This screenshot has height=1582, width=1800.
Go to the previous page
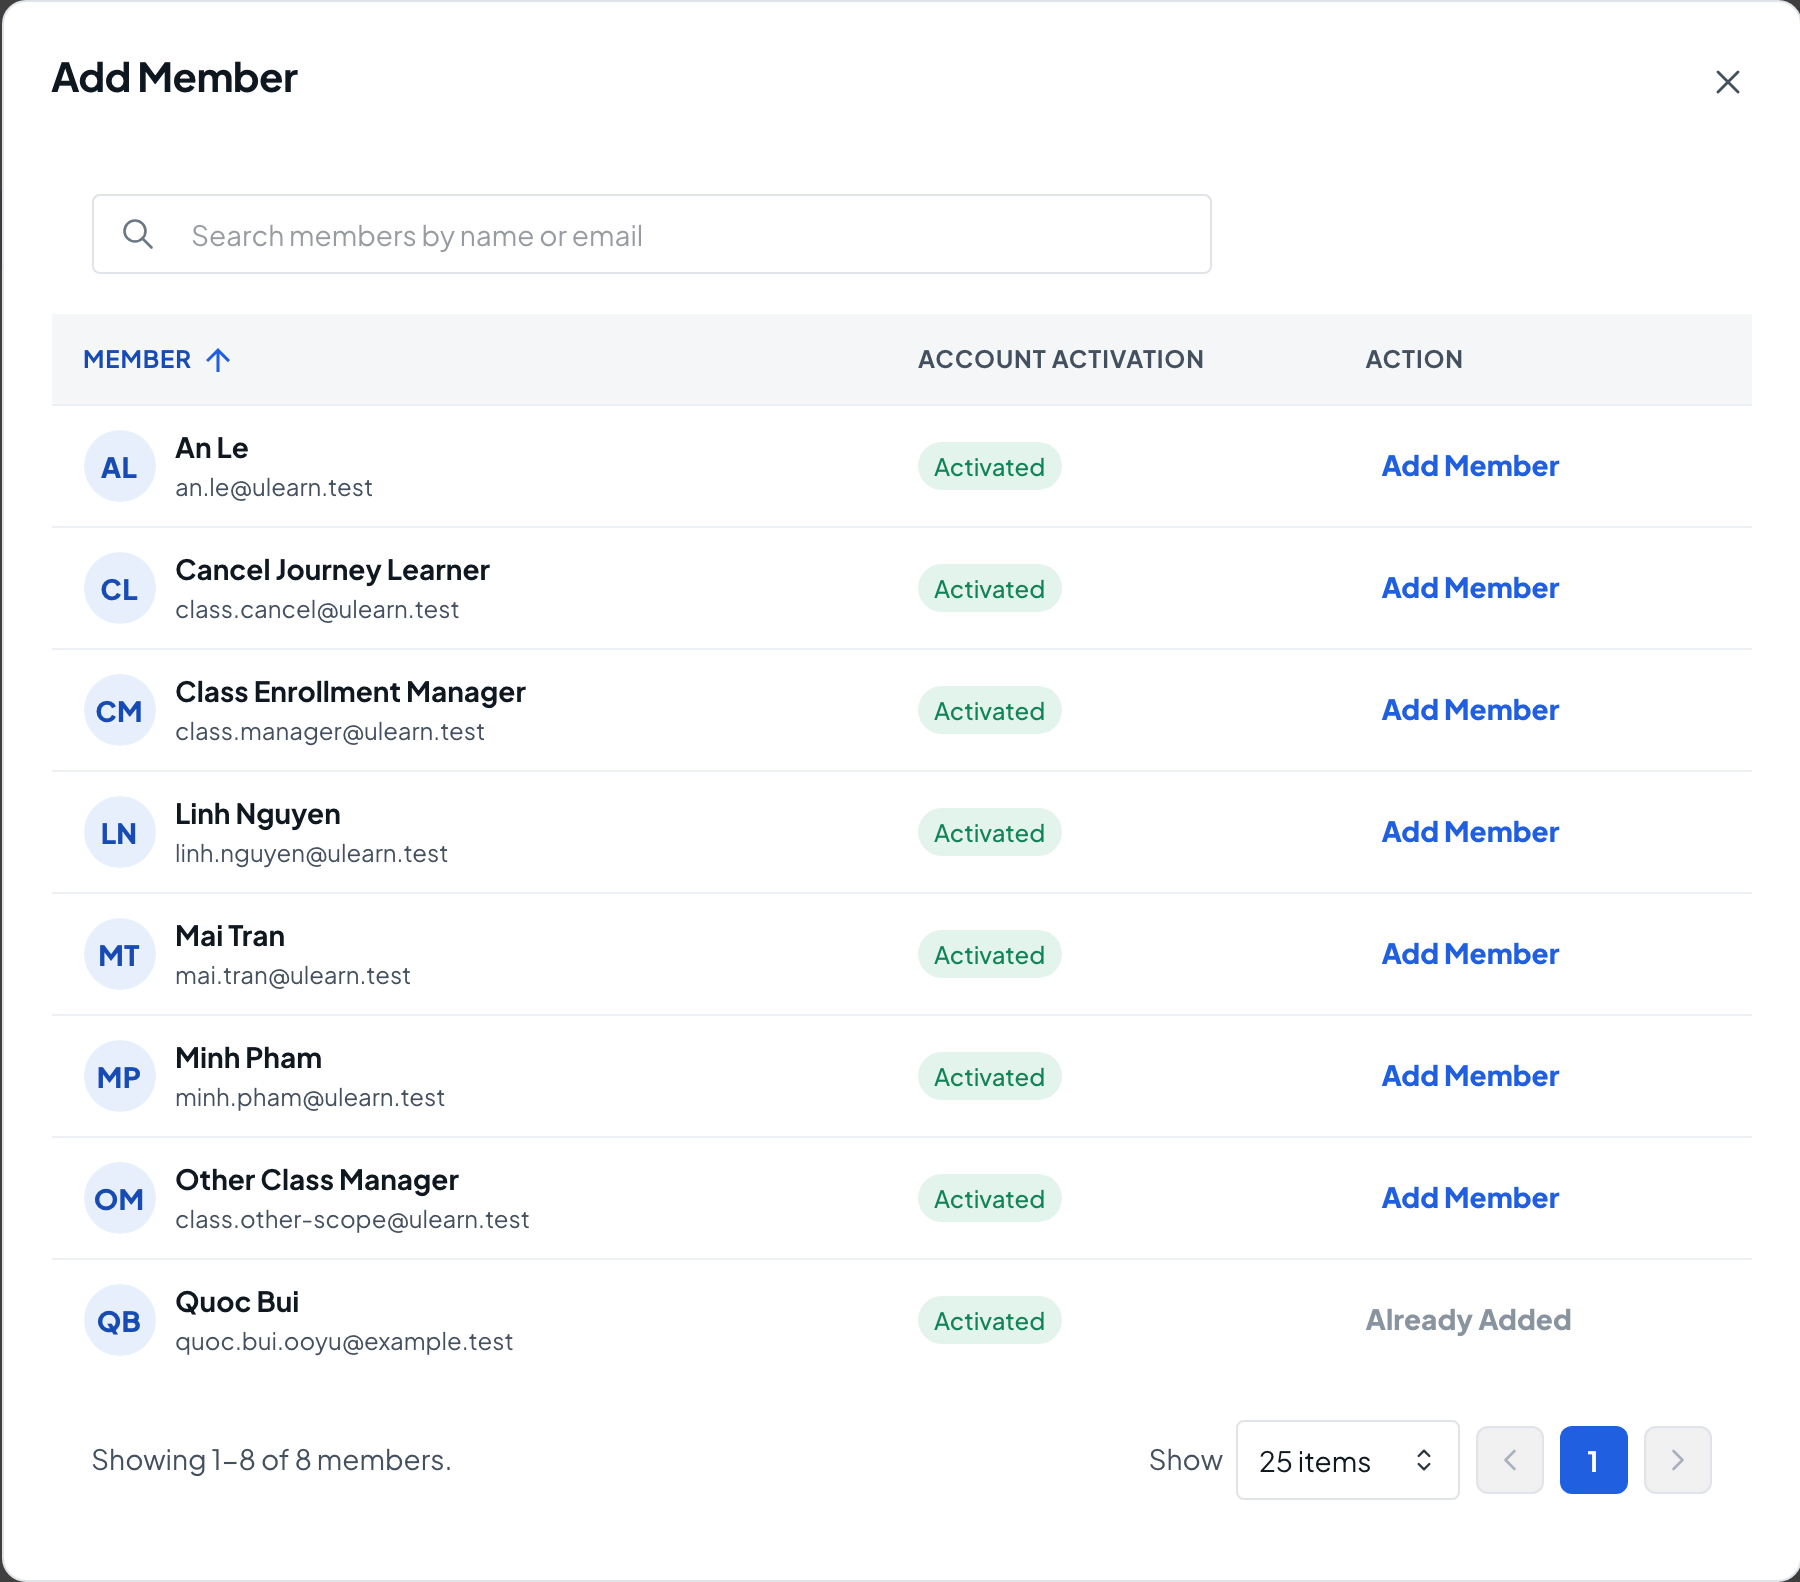coord(1510,1460)
